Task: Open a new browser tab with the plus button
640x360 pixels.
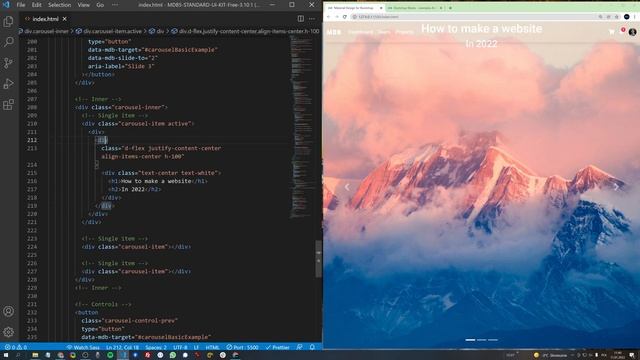Action: click(x=450, y=8)
